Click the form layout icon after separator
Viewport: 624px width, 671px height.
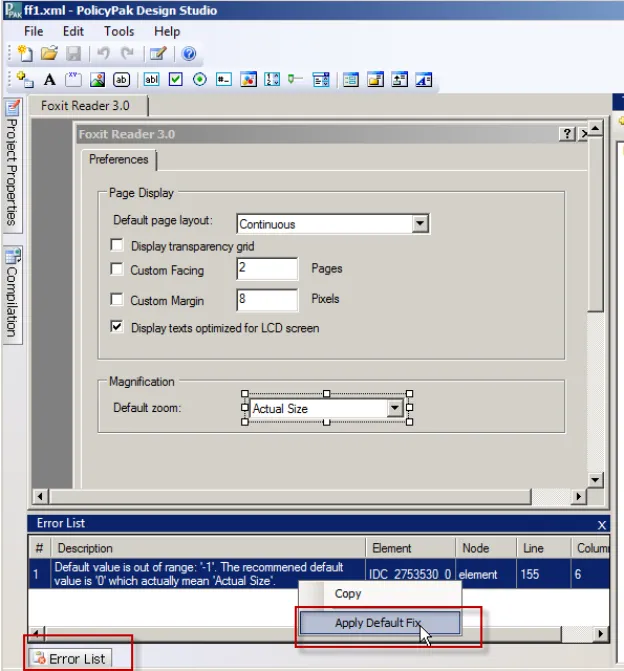tap(351, 80)
